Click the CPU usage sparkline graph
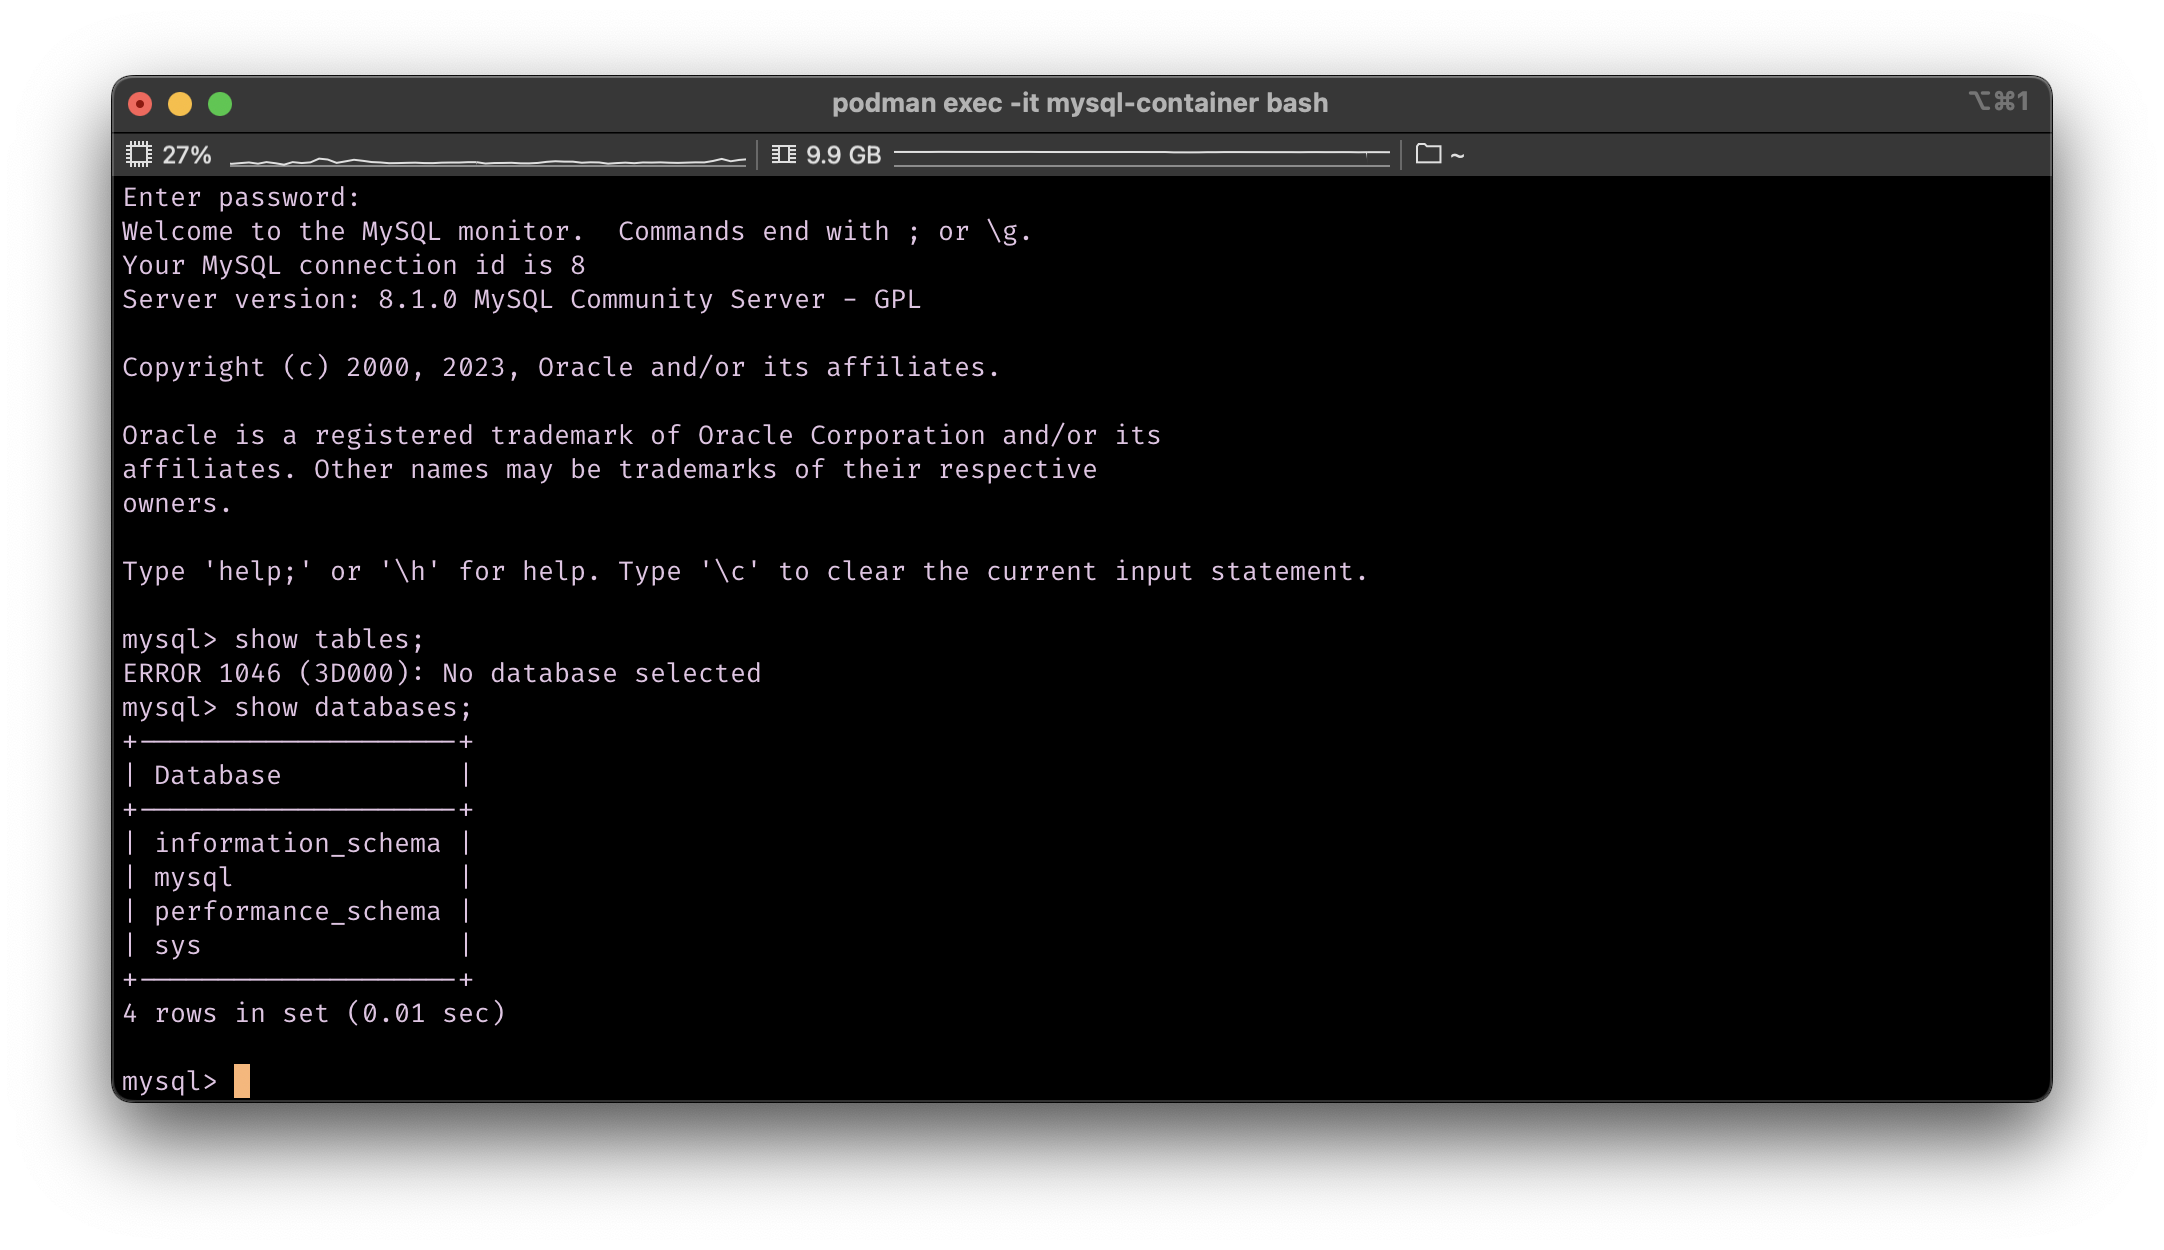Viewport: 2164px width, 1250px height. point(487,158)
